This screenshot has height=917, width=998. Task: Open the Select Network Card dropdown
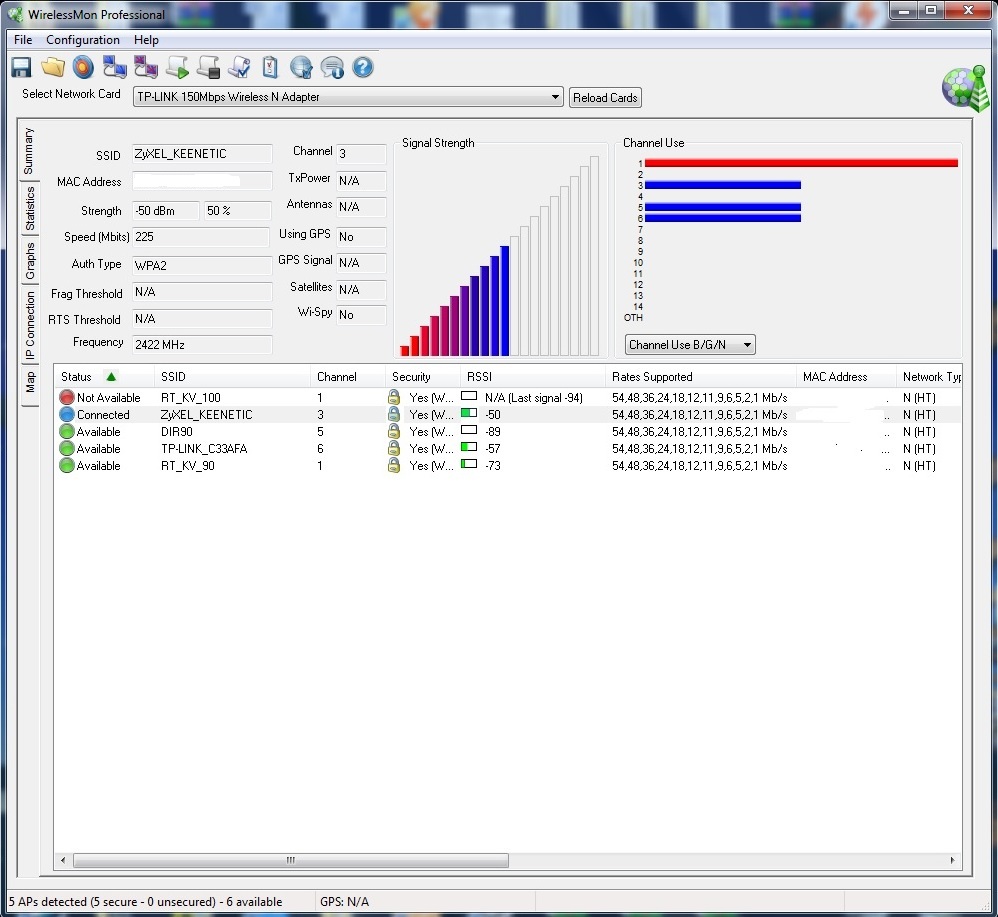tap(556, 97)
